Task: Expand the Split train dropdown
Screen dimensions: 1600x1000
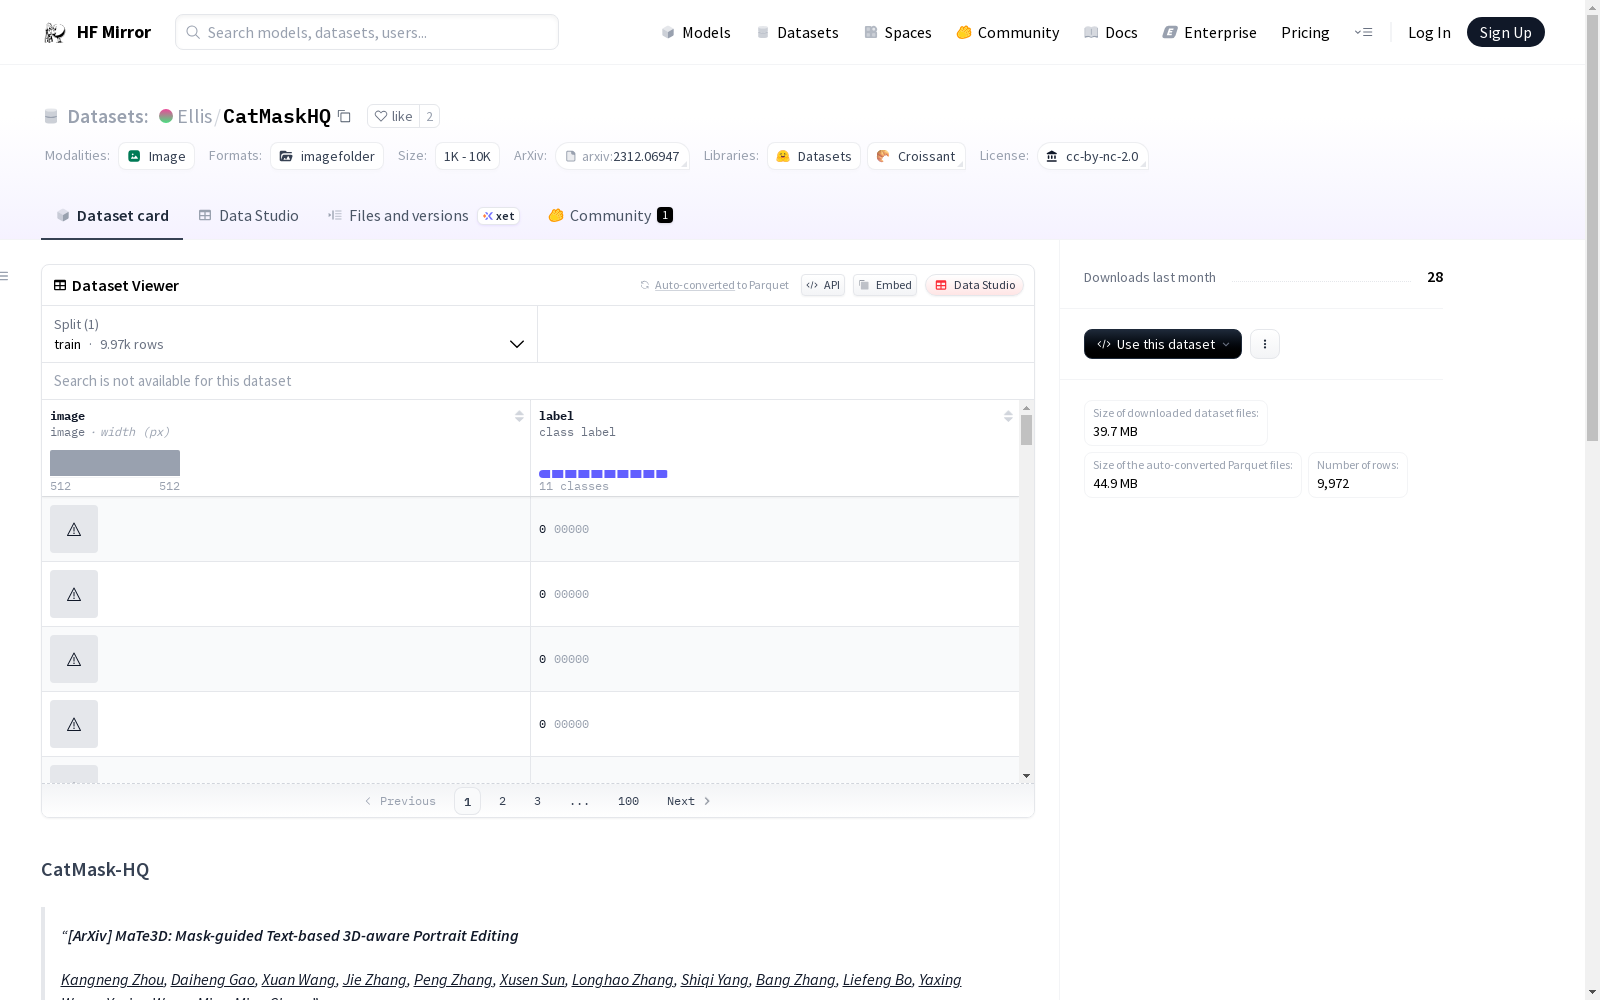Action: coord(289,334)
